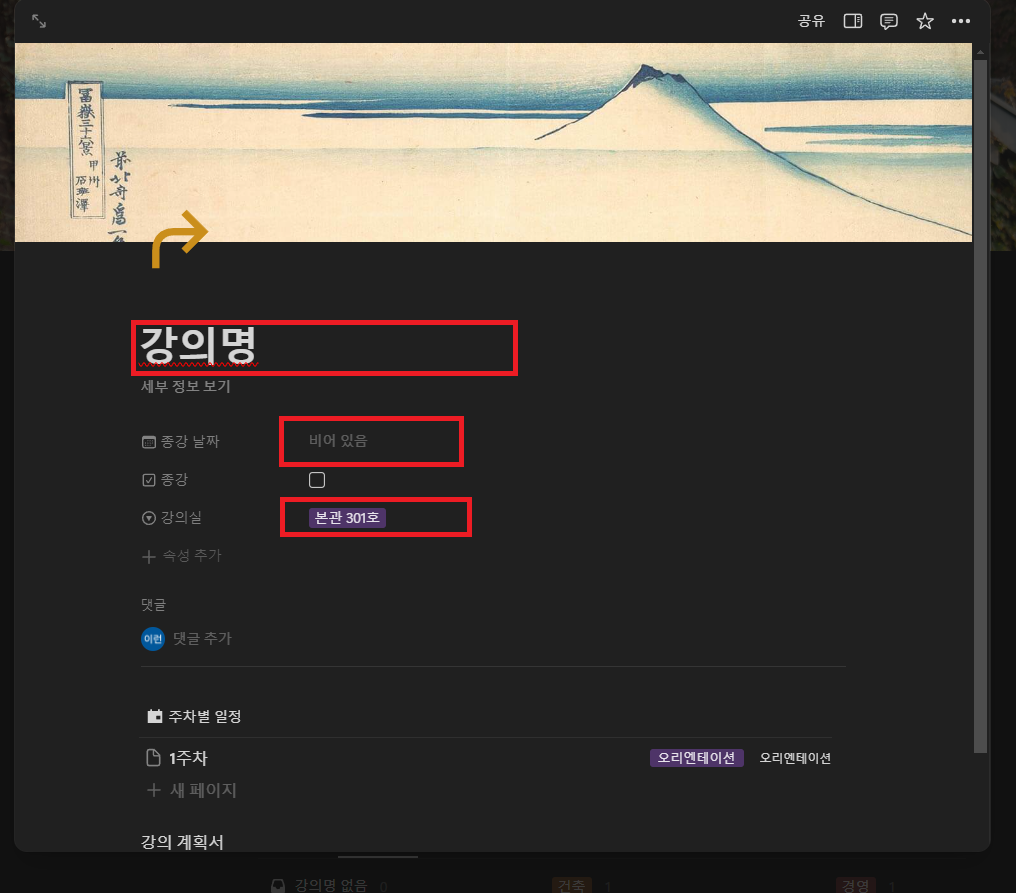The width and height of the screenshot is (1016, 893).
Task: Open the comments panel icon
Action: (x=888, y=21)
